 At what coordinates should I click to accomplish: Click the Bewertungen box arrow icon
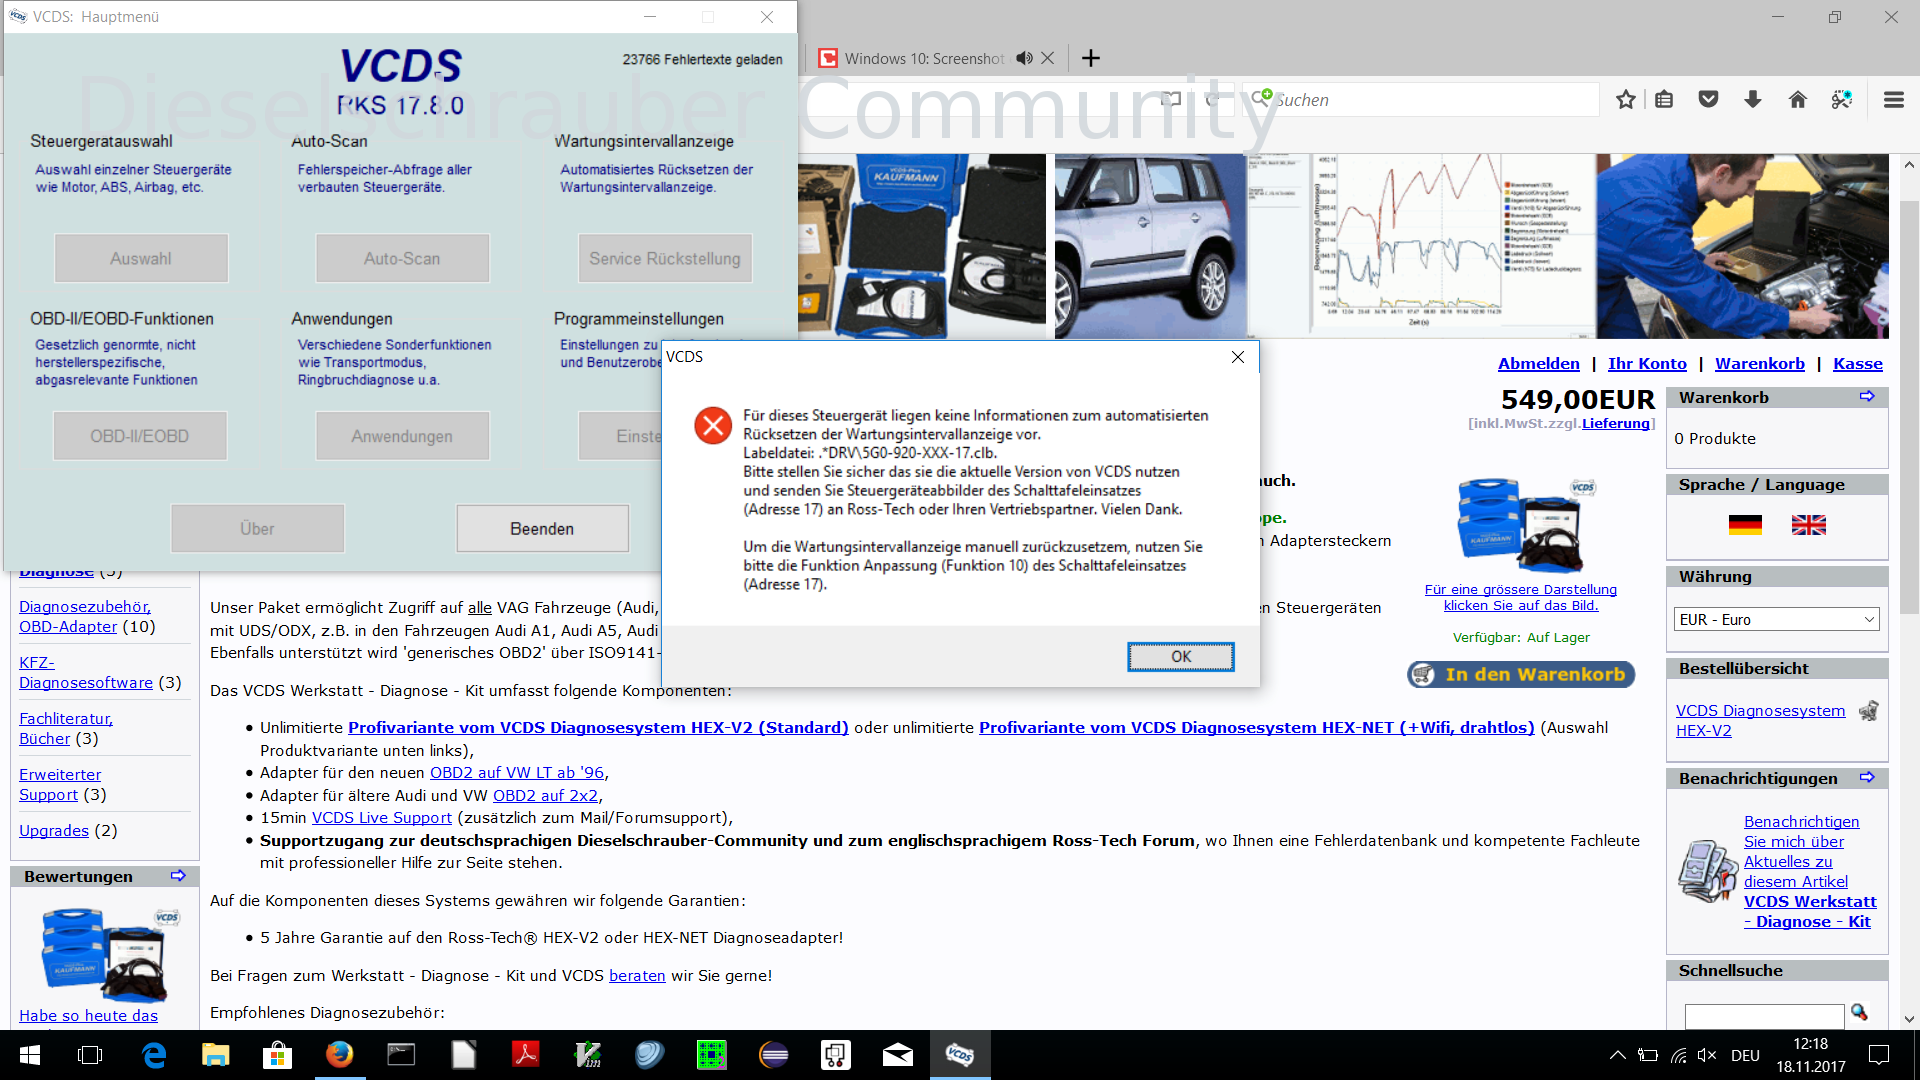coord(178,876)
